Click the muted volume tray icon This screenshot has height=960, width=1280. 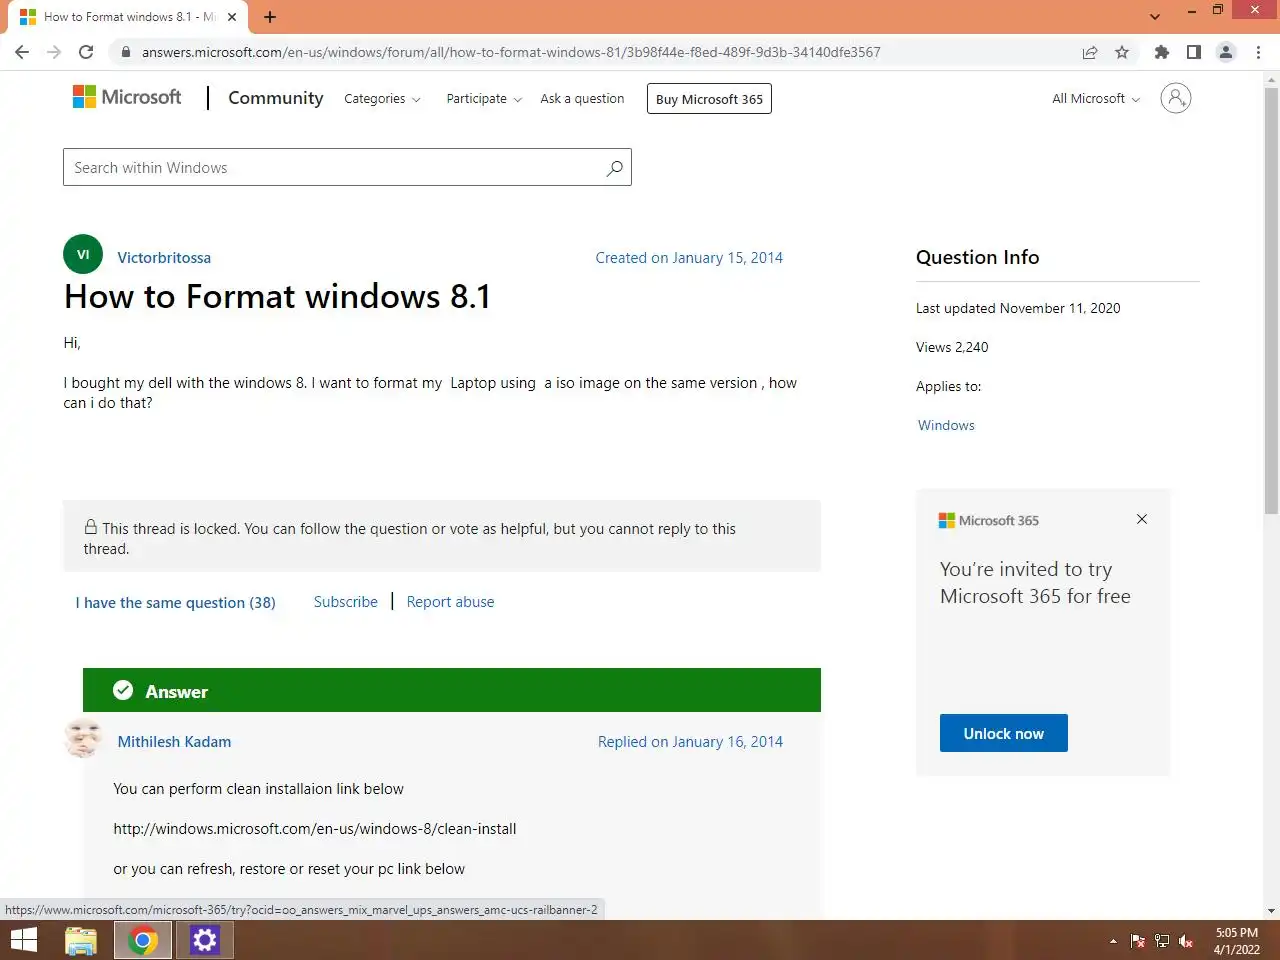pos(1186,941)
